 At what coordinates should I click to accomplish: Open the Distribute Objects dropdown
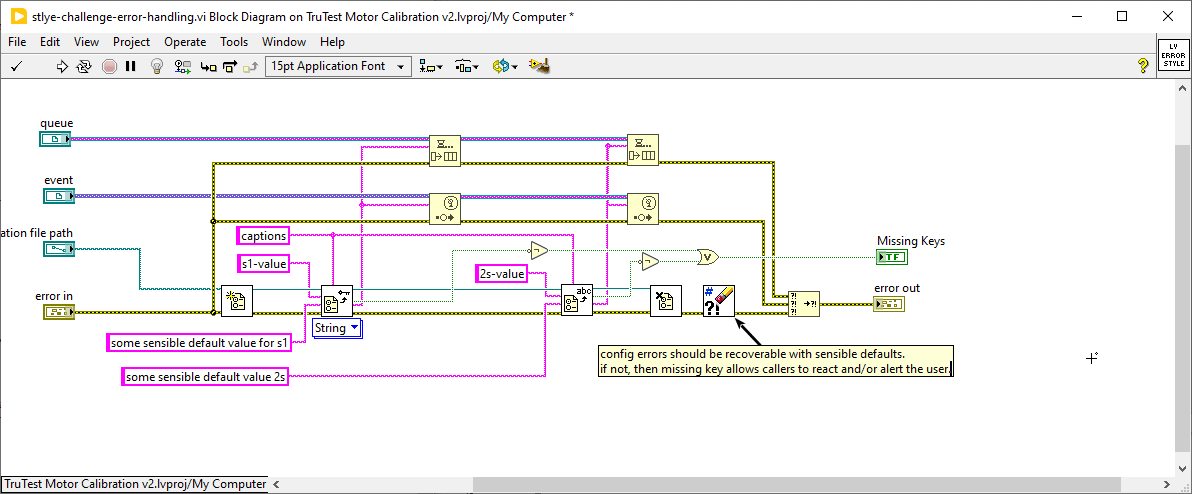coord(467,67)
